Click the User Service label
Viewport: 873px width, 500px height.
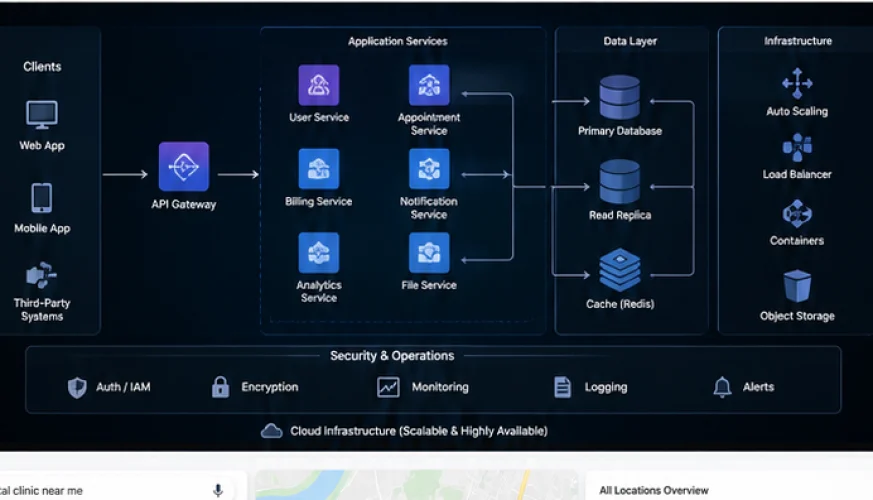[x=318, y=117]
